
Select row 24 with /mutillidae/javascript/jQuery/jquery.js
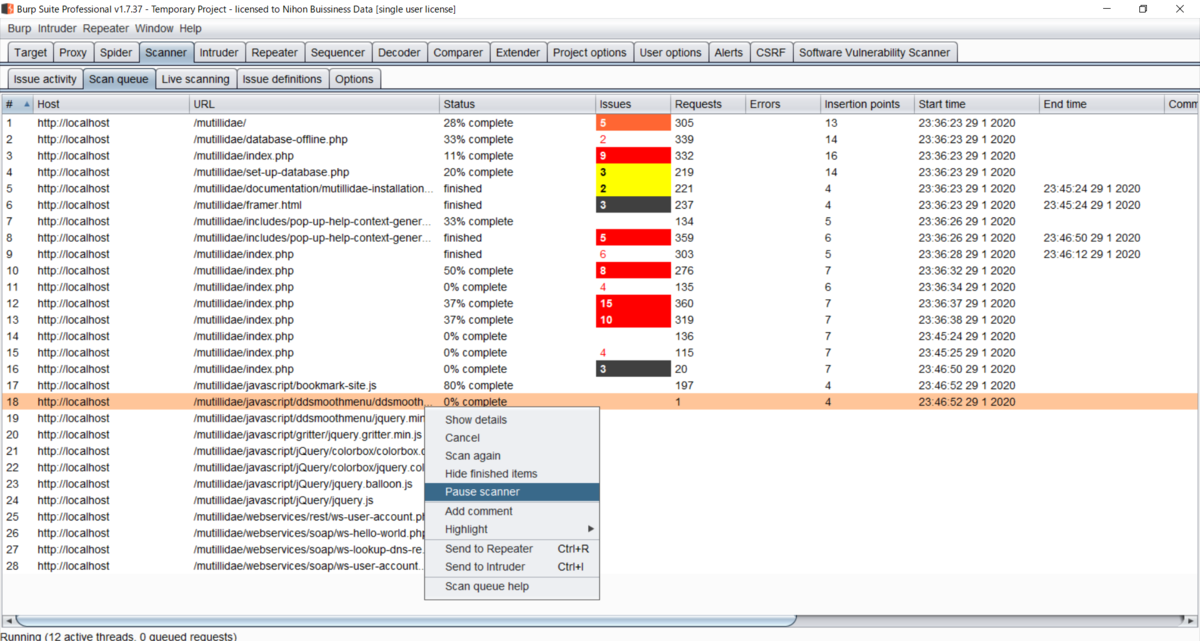tap(600, 500)
